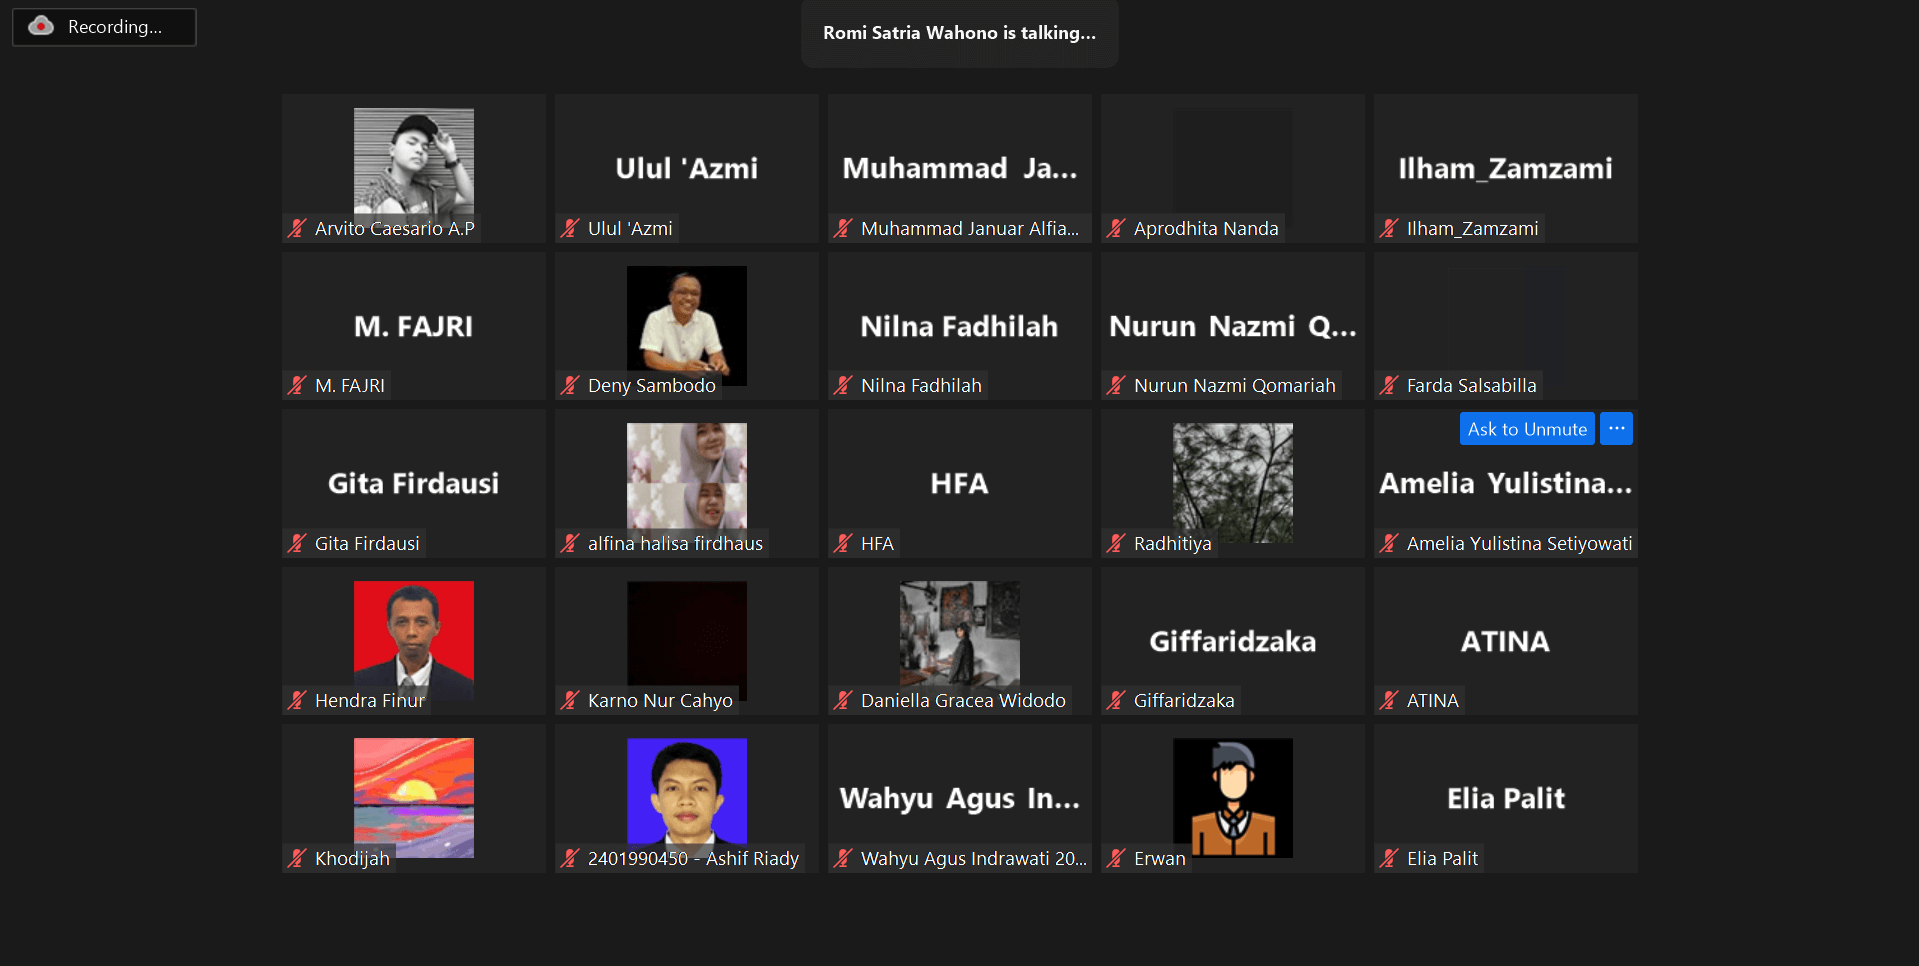Click muted mic icon beside Arvito Caesario A.P
Screen dimensions: 1919x966
pos(297,228)
